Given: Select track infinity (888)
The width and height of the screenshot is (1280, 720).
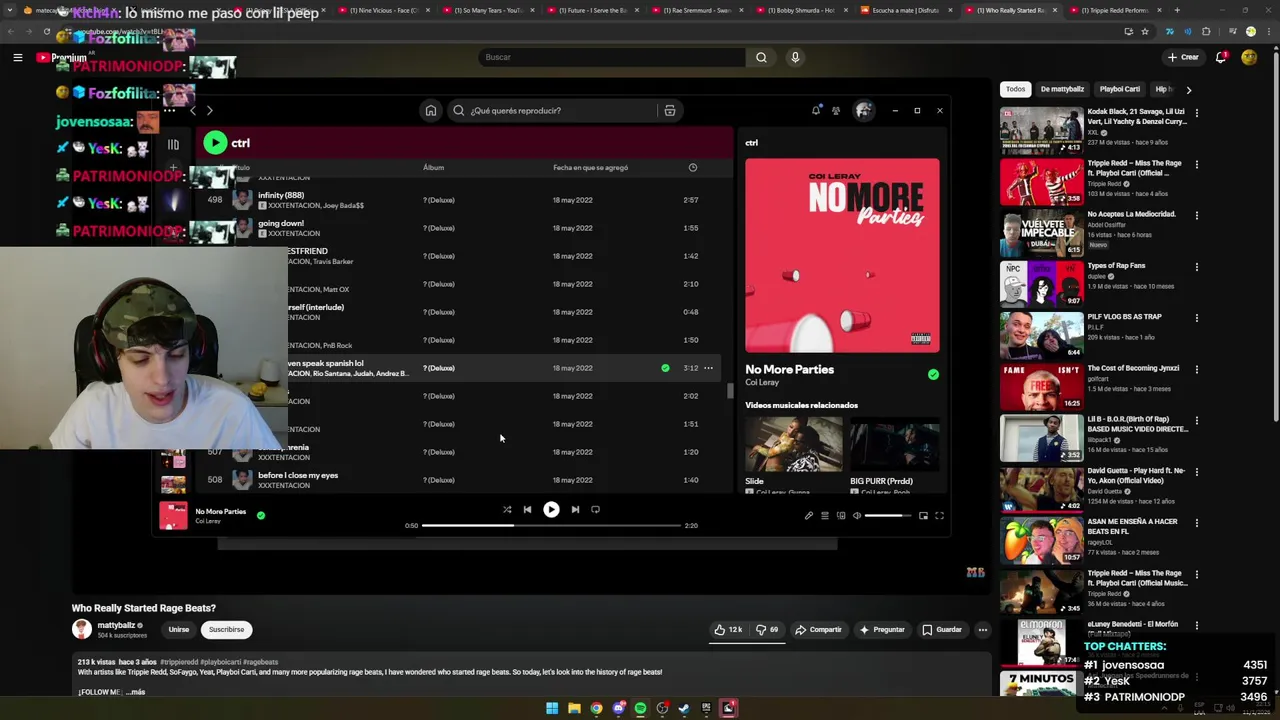Looking at the screenshot, I should 281,195.
